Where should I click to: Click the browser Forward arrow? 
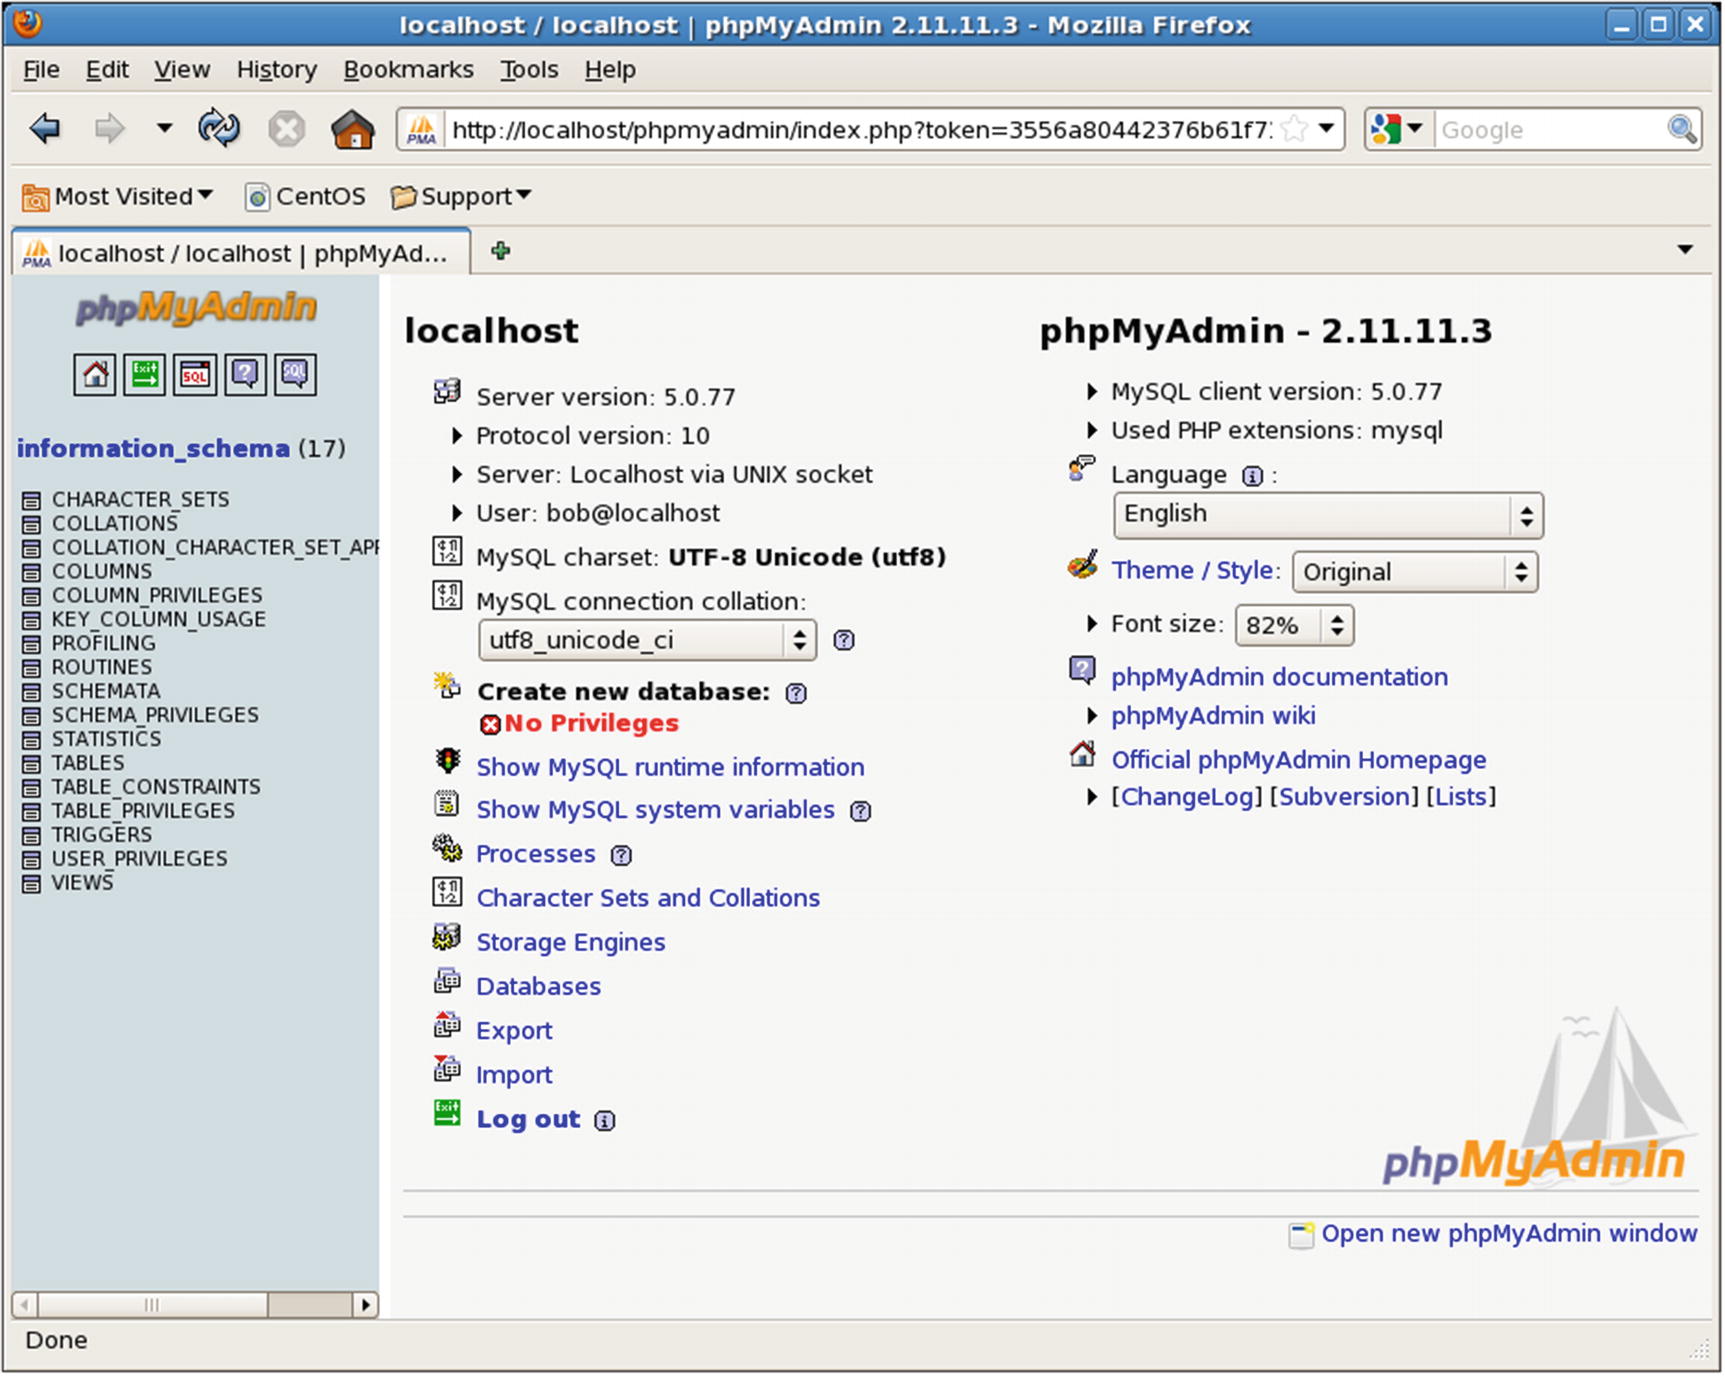coord(108,129)
